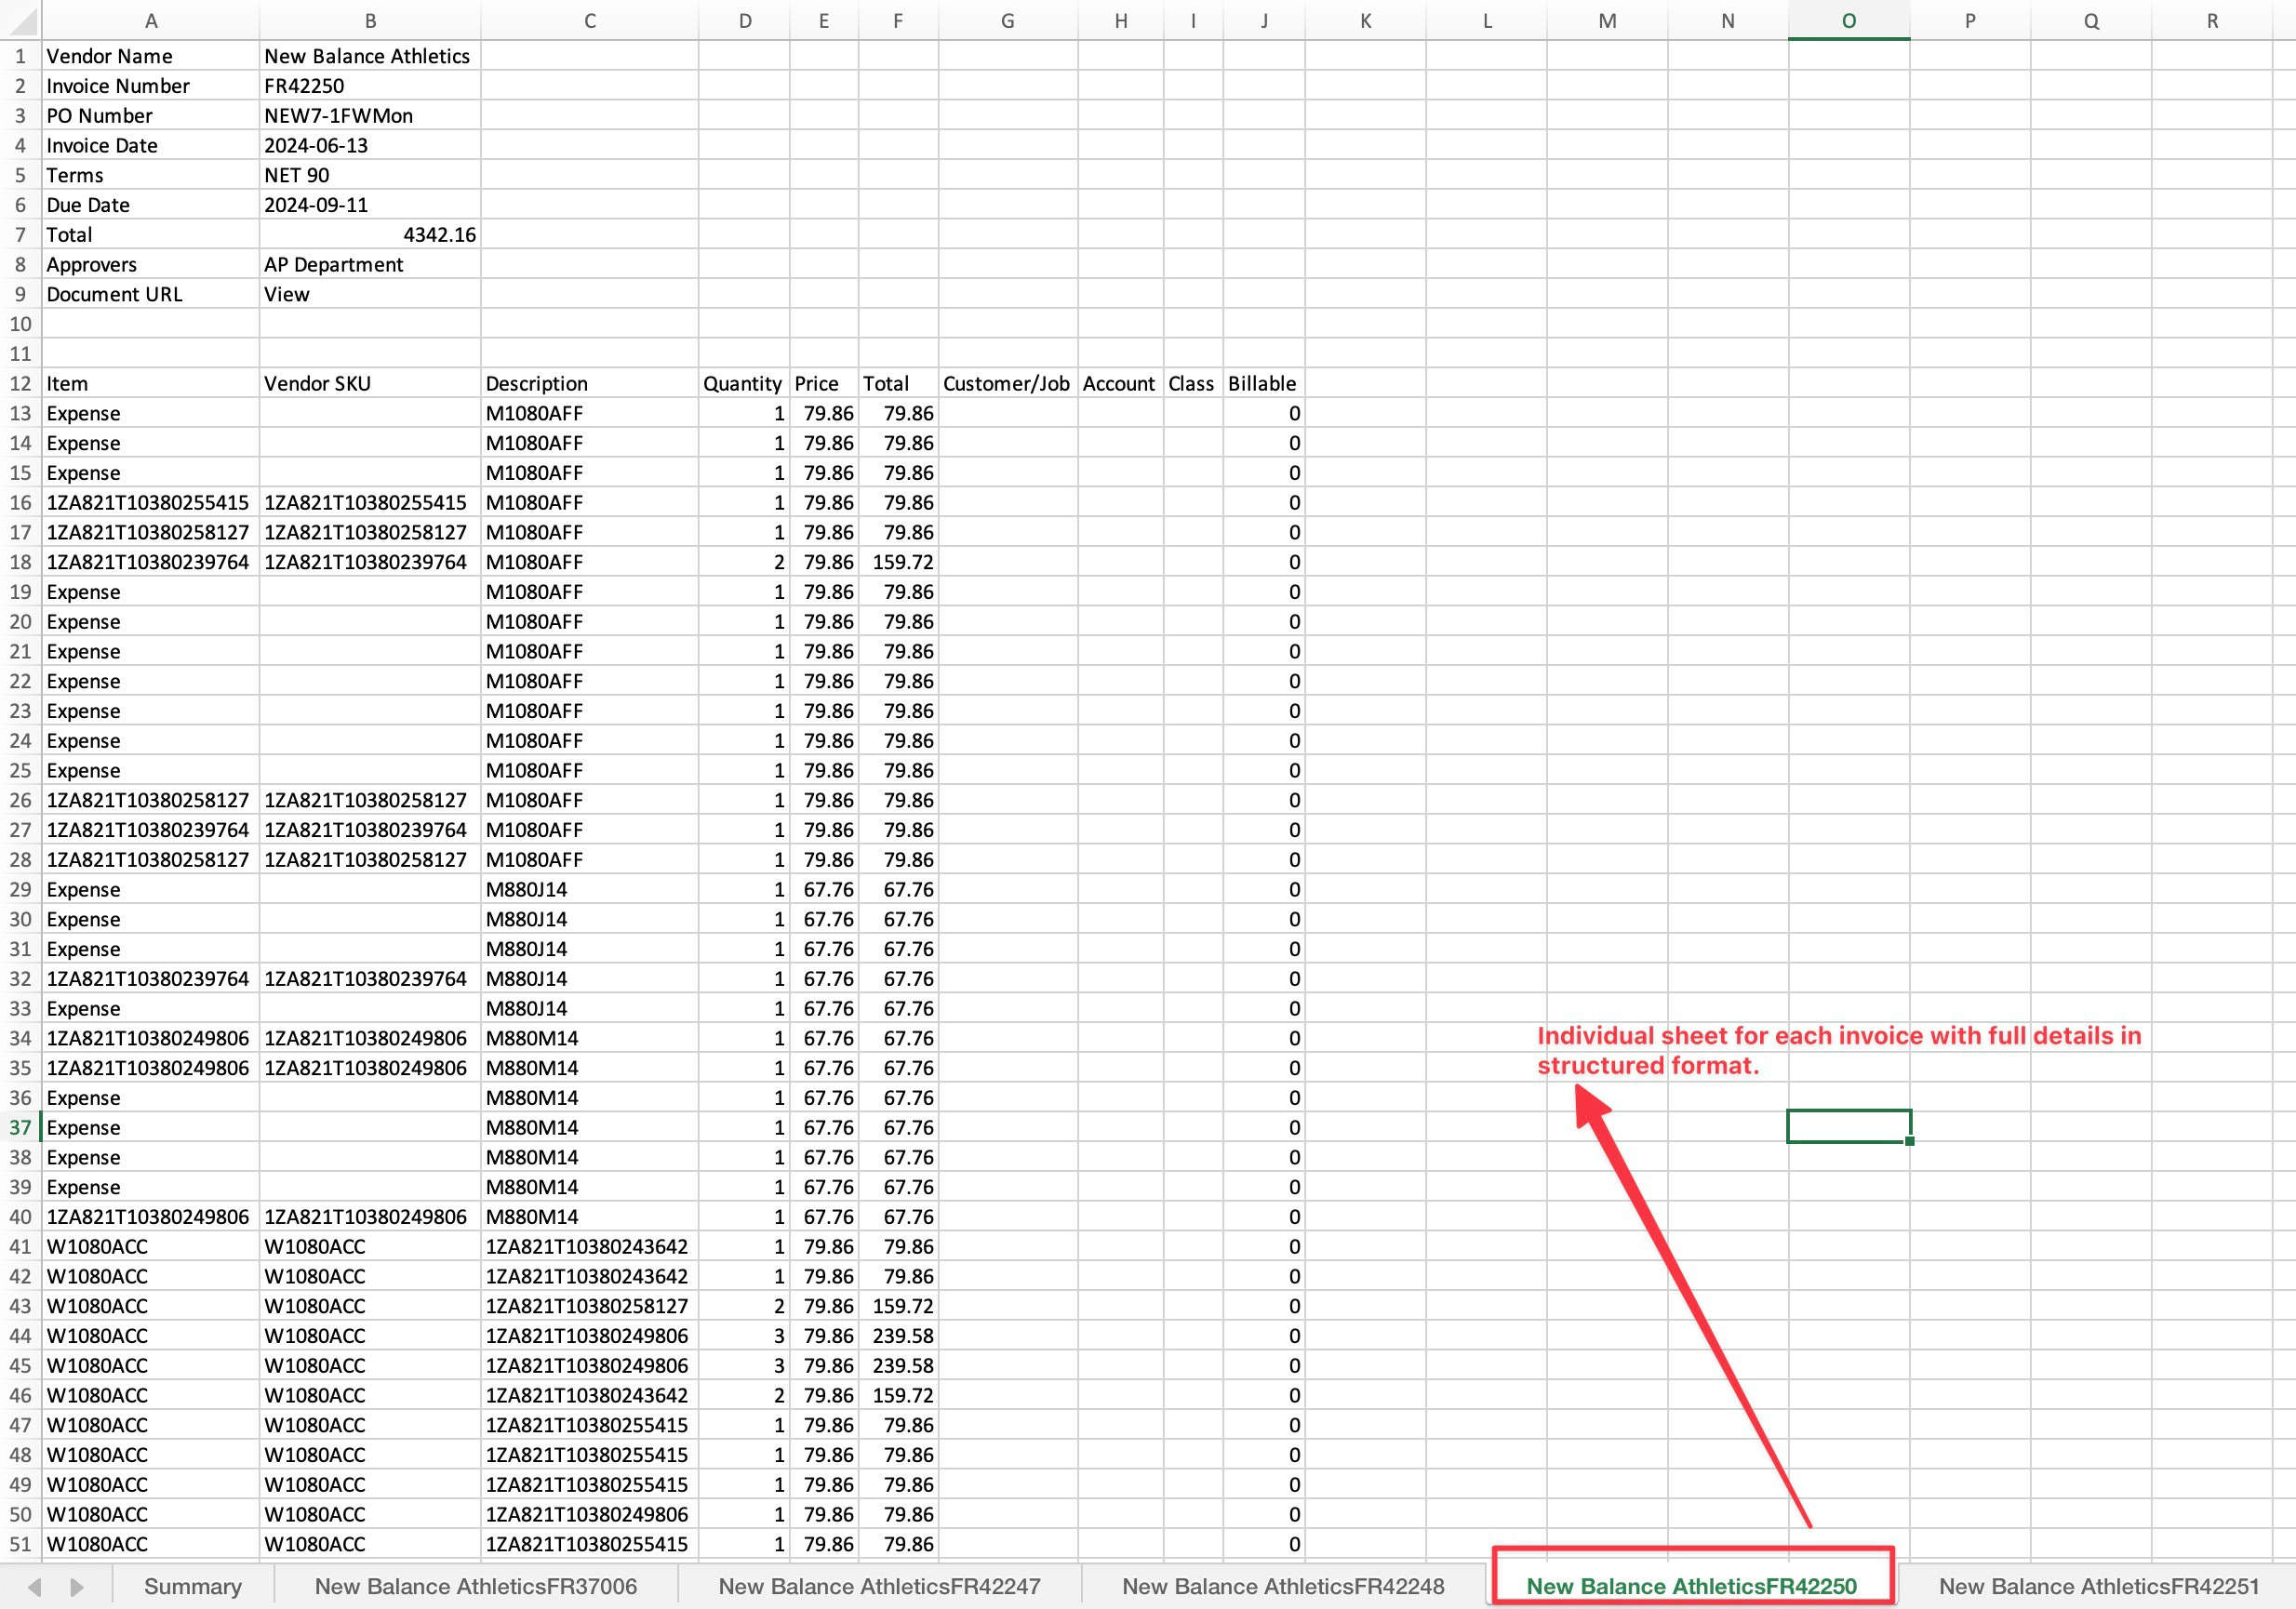2296x1609 pixels.
Task: Select column O header
Action: click(1848, 20)
